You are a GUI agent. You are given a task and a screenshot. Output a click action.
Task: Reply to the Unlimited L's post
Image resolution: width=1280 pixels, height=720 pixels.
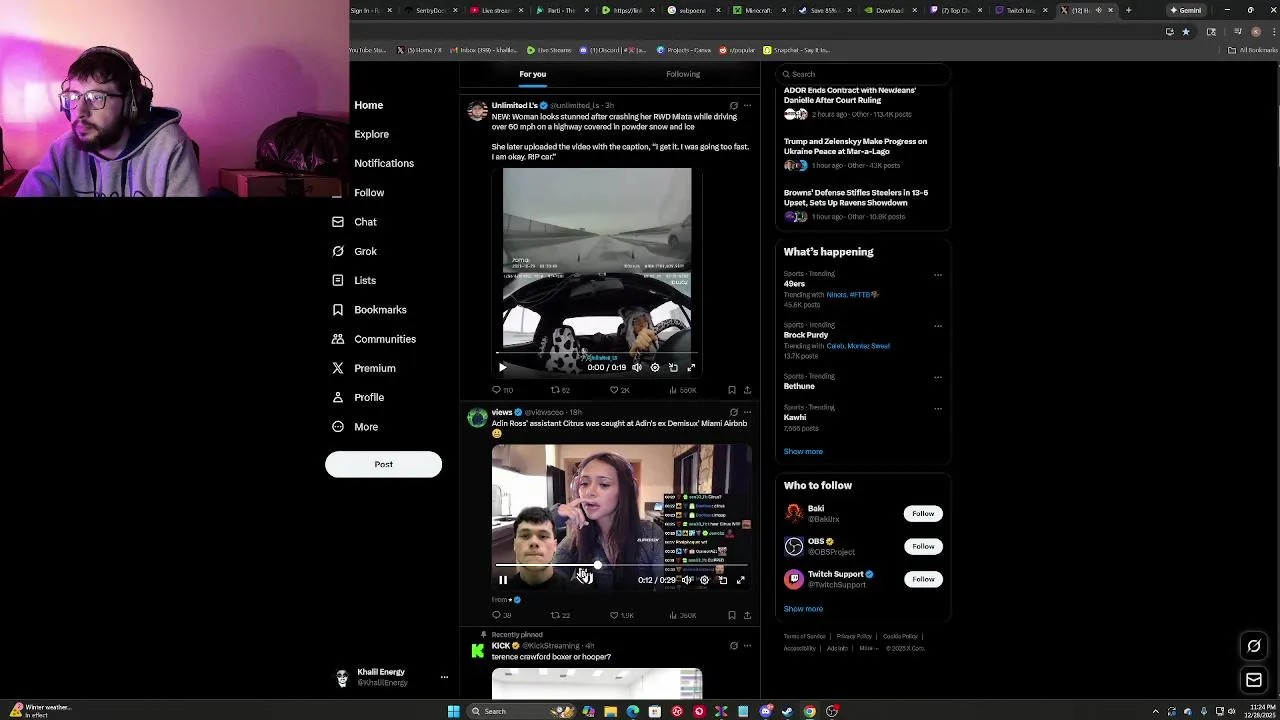pyautogui.click(x=496, y=390)
